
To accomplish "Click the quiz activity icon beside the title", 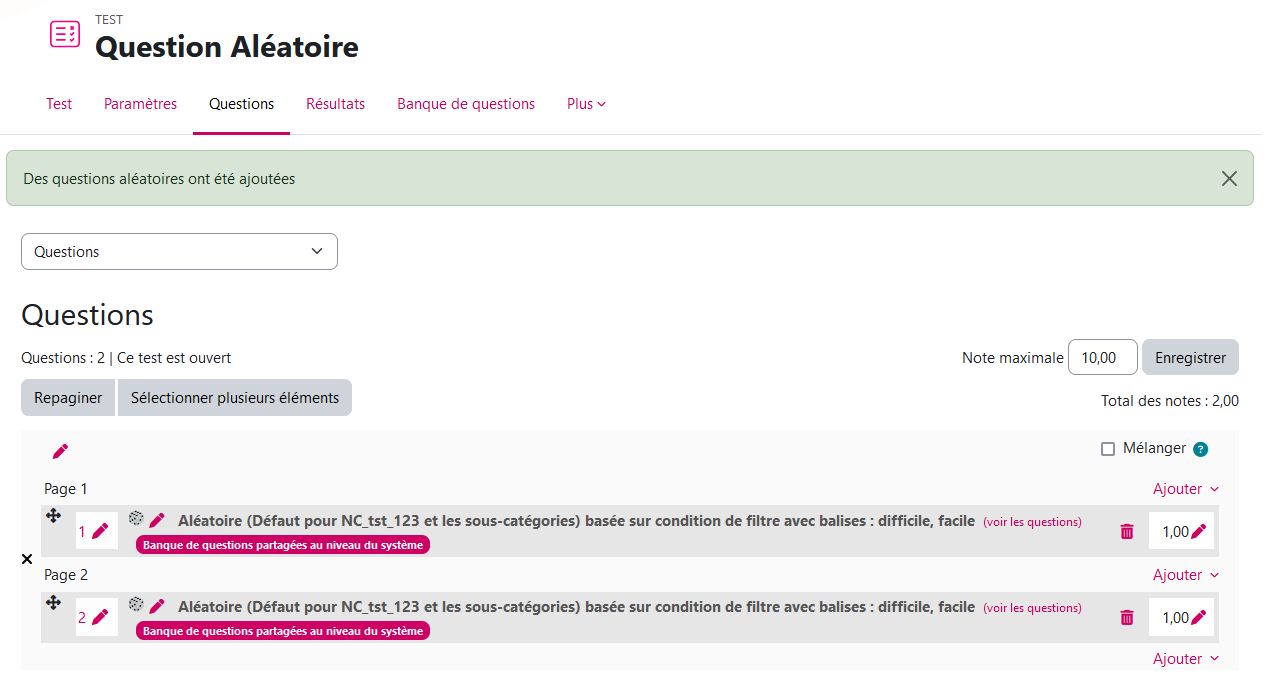I will tap(65, 34).
